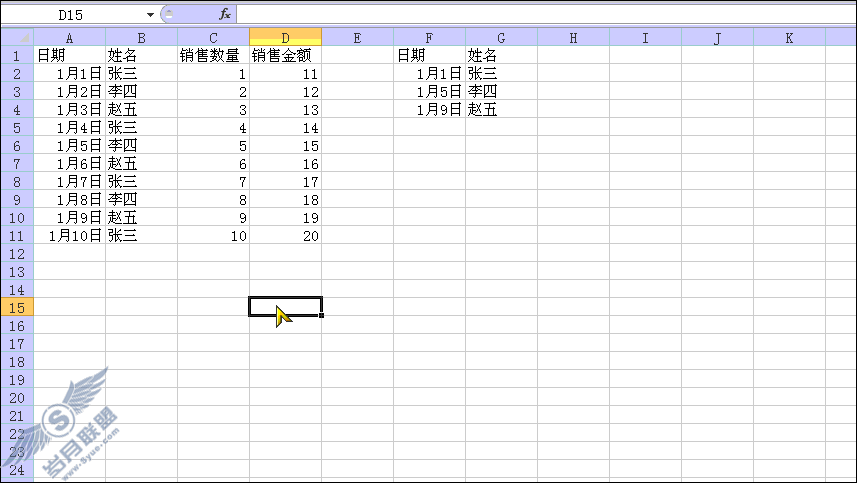Screen dimensions: 857x483
Task: Click the fx insert function icon
Action: click(225, 14)
